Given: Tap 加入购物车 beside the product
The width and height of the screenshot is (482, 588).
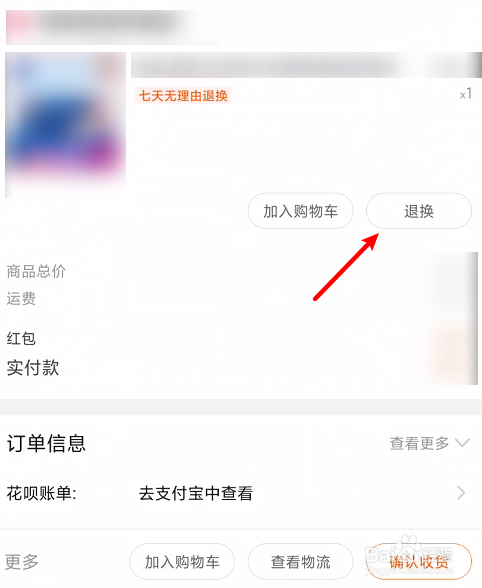Looking at the screenshot, I should pos(300,211).
